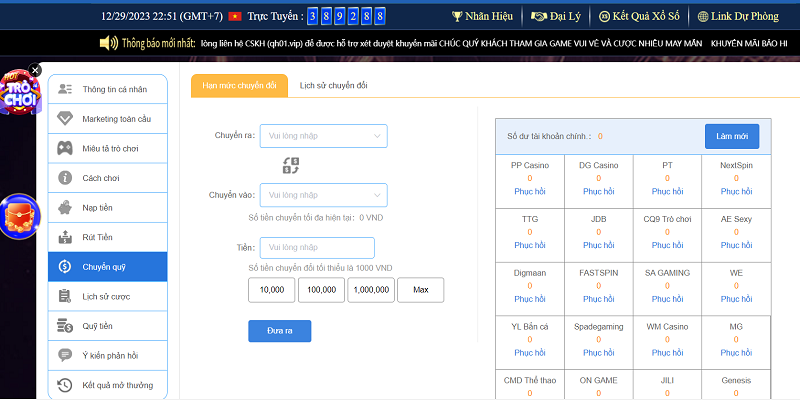Screen dimensions: 800x400
Task: Click the Nạp tiền piggy bank icon
Action: point(65,208)
